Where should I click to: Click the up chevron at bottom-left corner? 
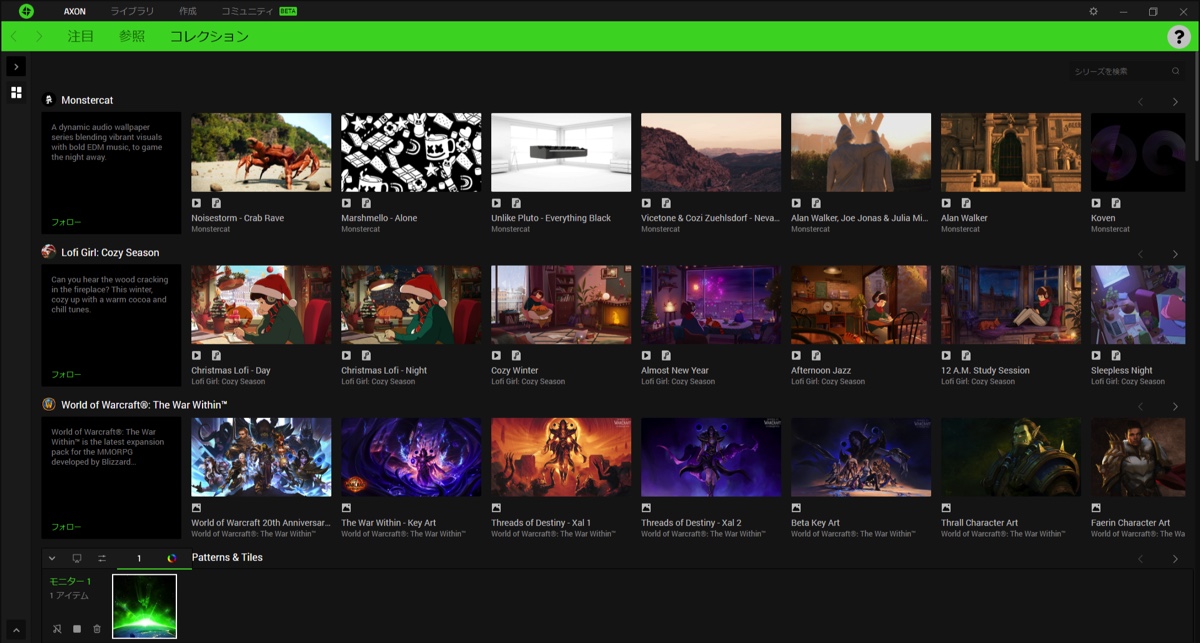point(16,629)
